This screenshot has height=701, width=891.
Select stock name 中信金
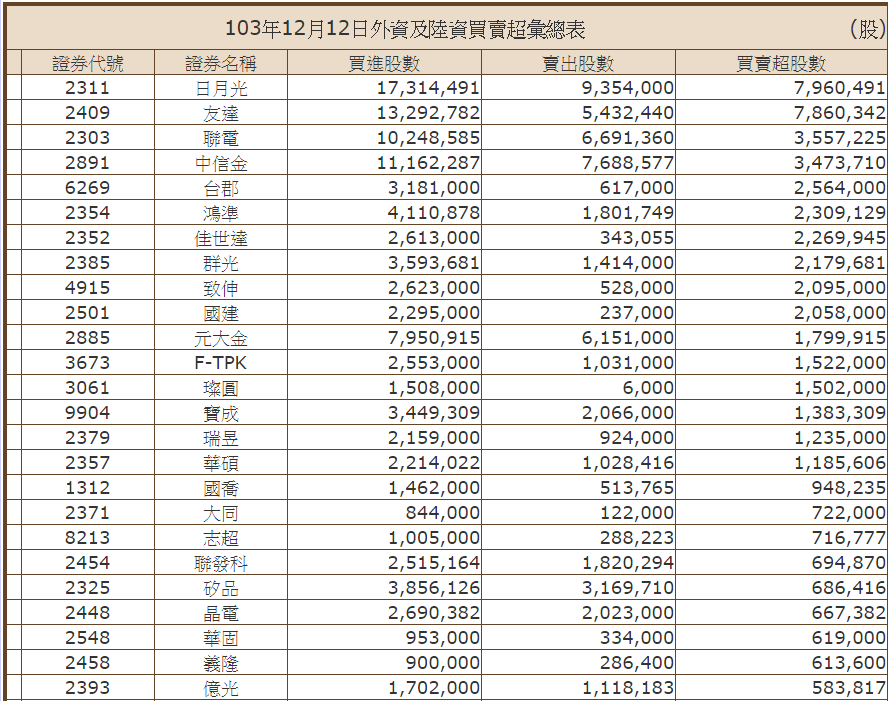pos(221,164)
